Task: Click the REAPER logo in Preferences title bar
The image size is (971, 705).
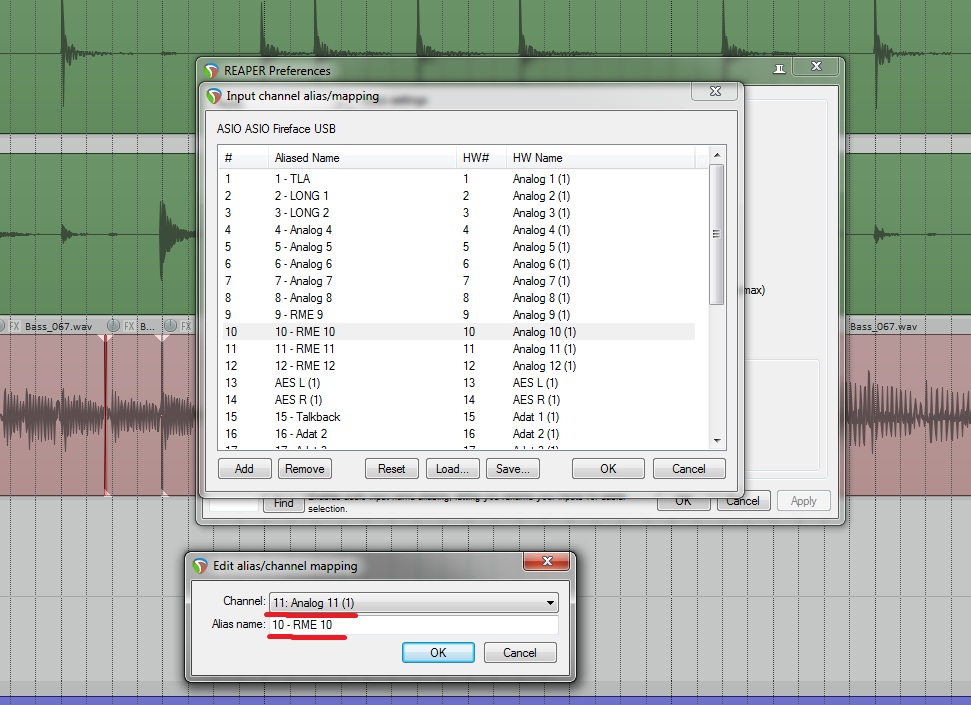Action: pos(211,71)
